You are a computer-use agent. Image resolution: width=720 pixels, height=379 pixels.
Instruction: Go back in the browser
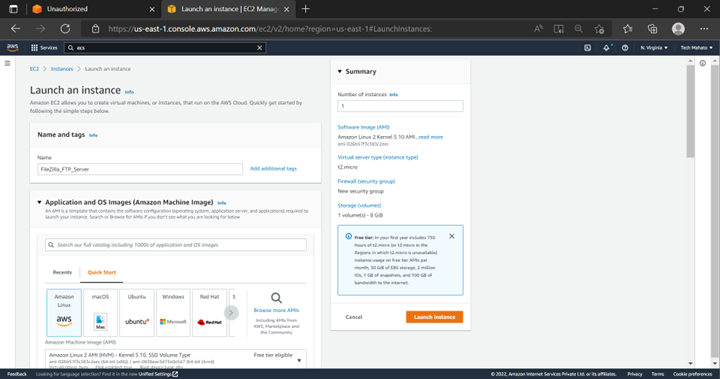pyautogui.click(x=16, y=28)
